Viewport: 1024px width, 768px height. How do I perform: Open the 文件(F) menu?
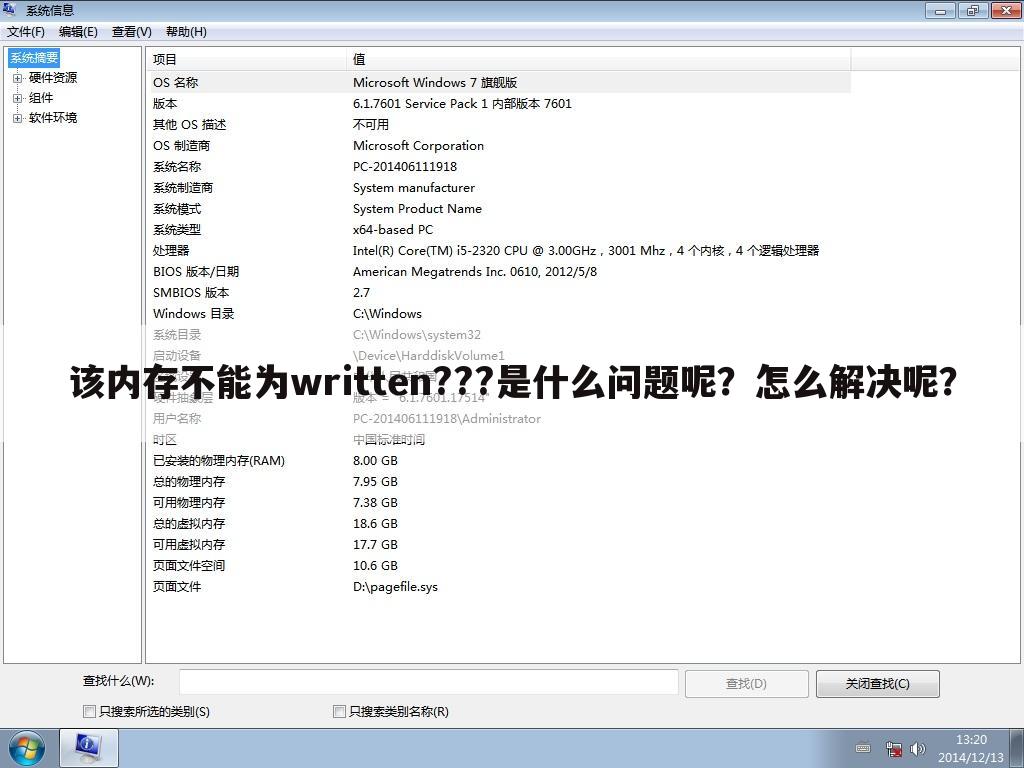coord(25,31)
